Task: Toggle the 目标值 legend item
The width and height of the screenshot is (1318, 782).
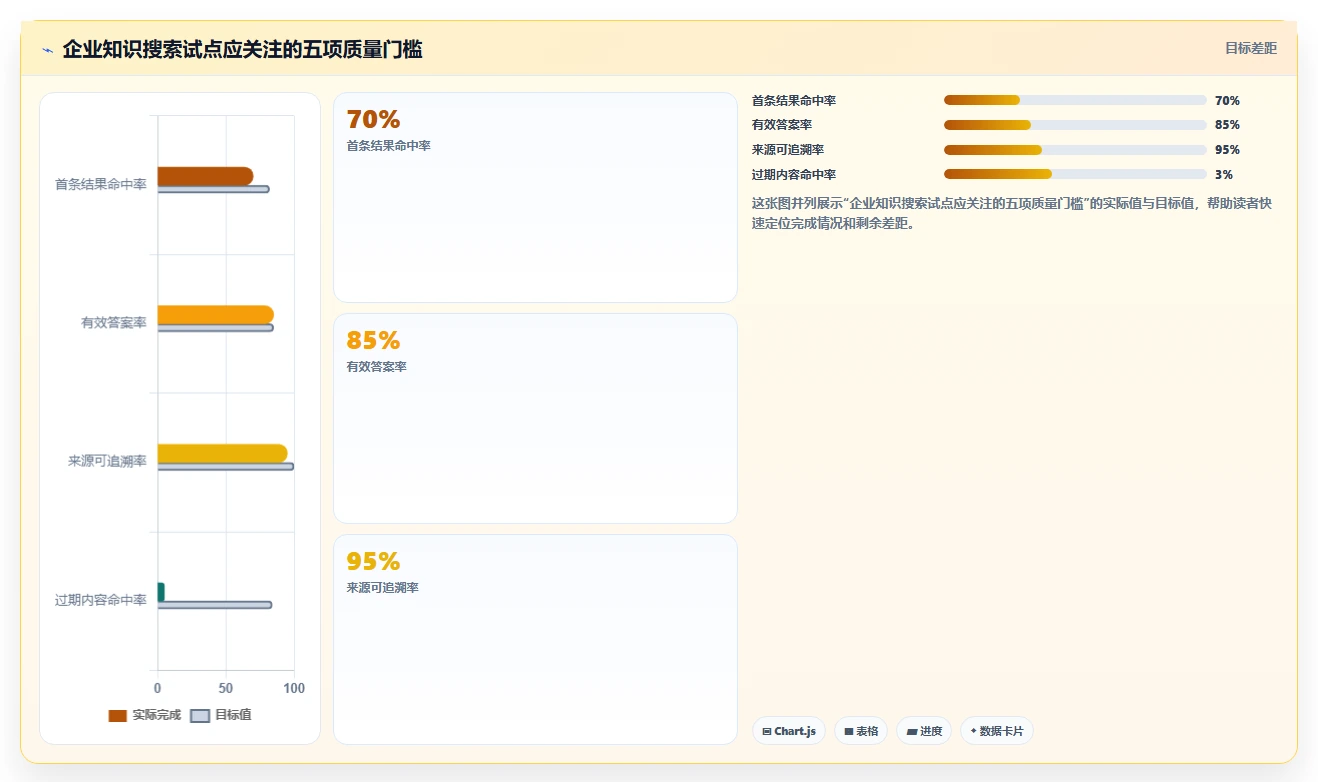Action: click(x=221, y=716)
